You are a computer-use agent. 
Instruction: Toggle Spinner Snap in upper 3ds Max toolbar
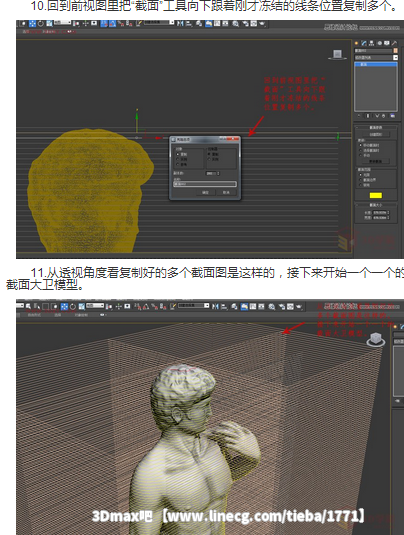(128, 24)
